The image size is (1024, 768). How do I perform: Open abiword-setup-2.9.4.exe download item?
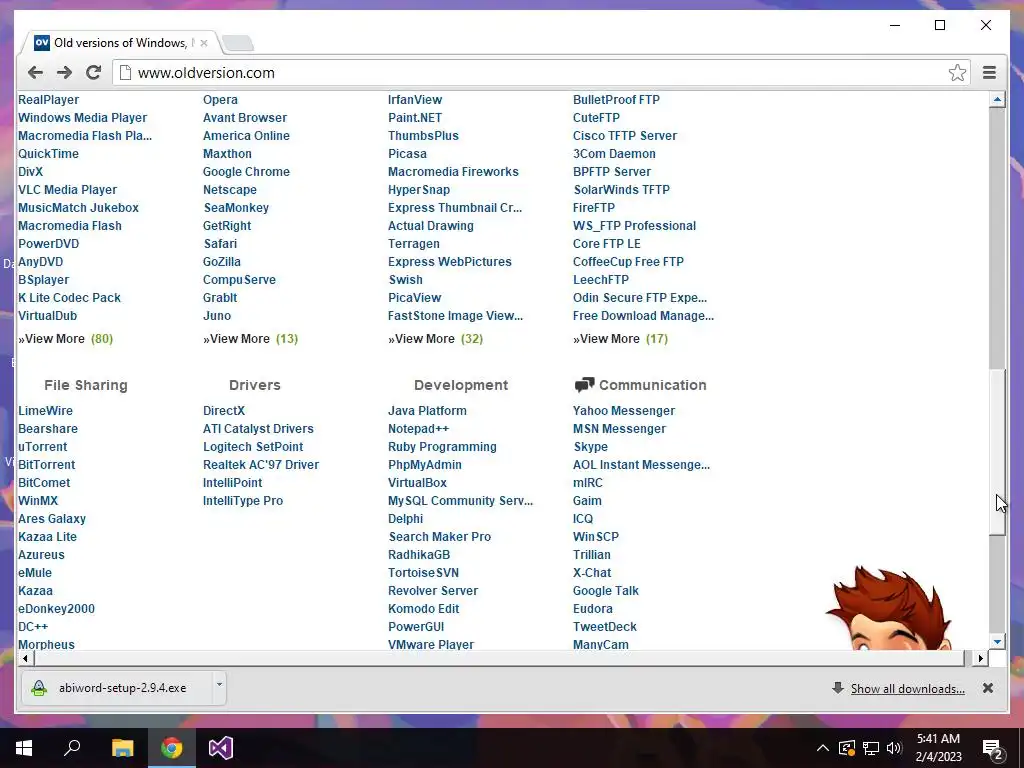click(x=116, y=688)
